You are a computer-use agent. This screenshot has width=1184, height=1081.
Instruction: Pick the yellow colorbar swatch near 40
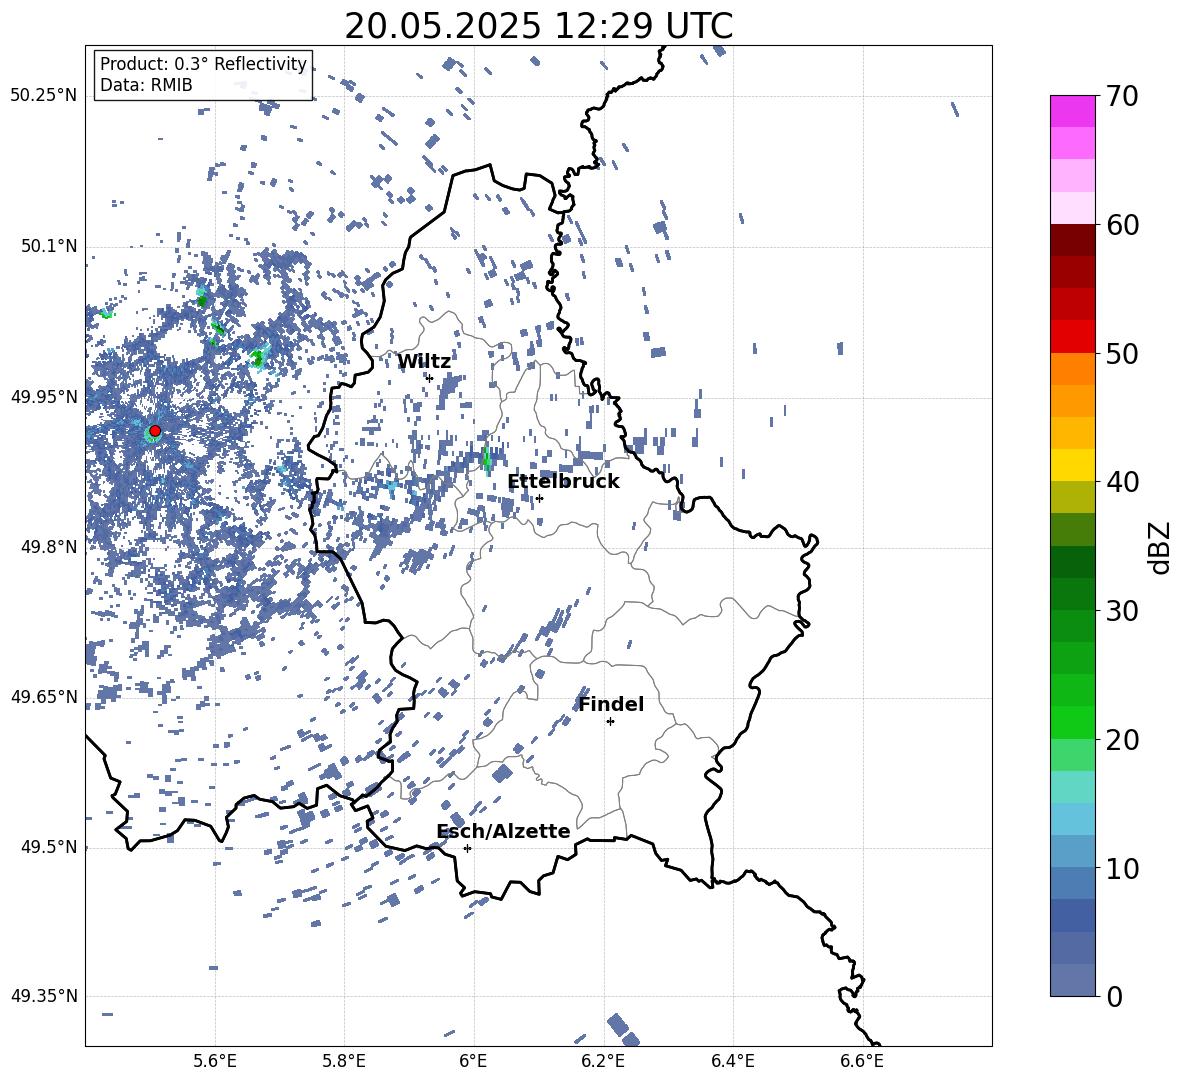point(1073,466)
